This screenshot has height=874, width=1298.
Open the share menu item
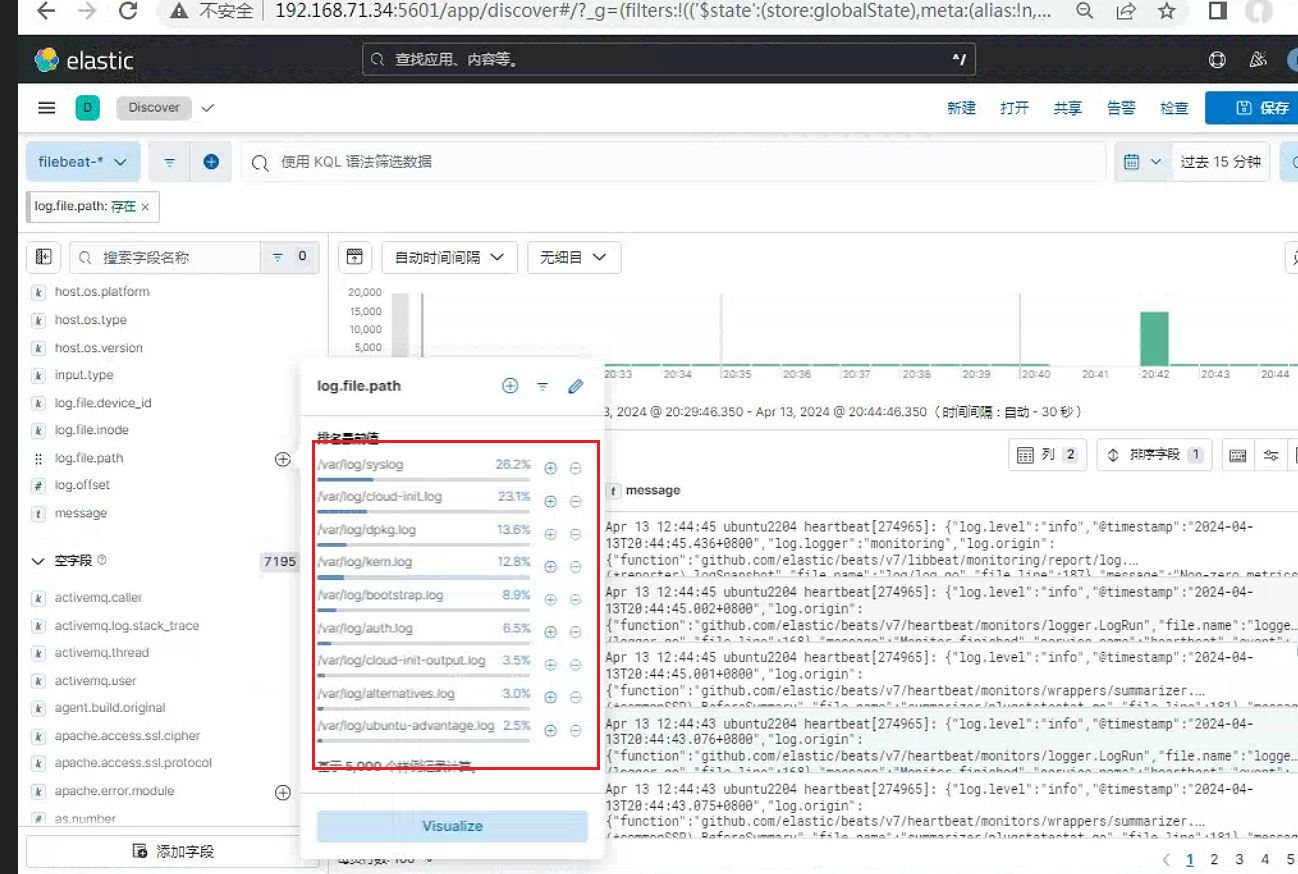(1067, 108)
